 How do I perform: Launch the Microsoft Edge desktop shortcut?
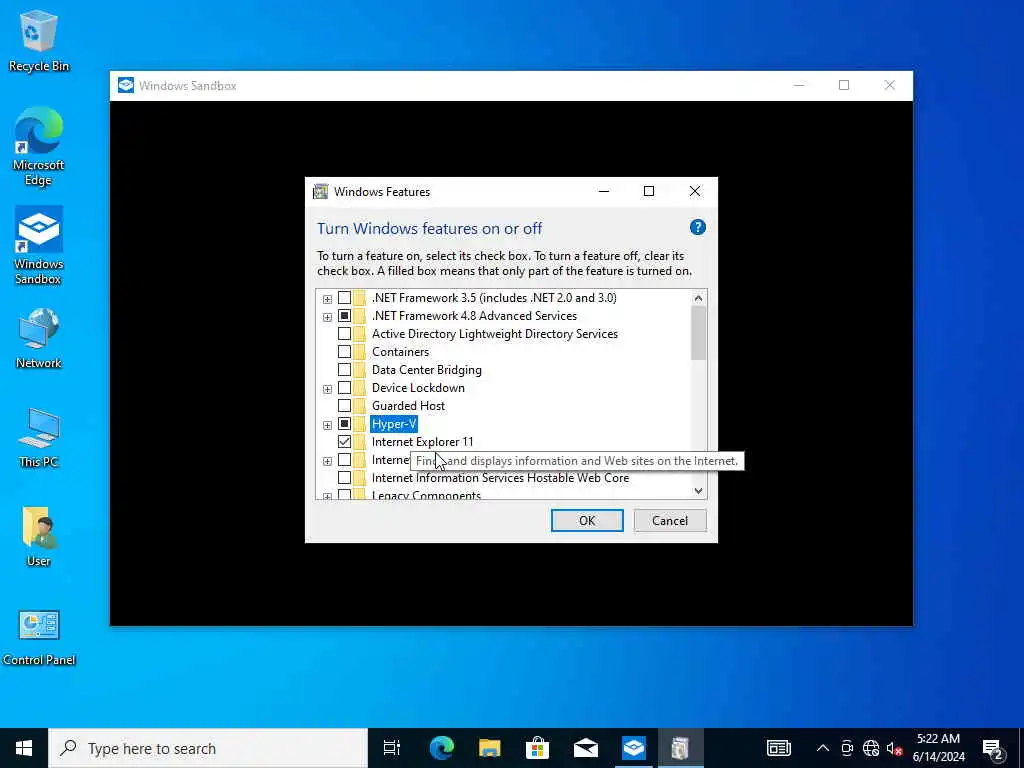click(39, 147)
